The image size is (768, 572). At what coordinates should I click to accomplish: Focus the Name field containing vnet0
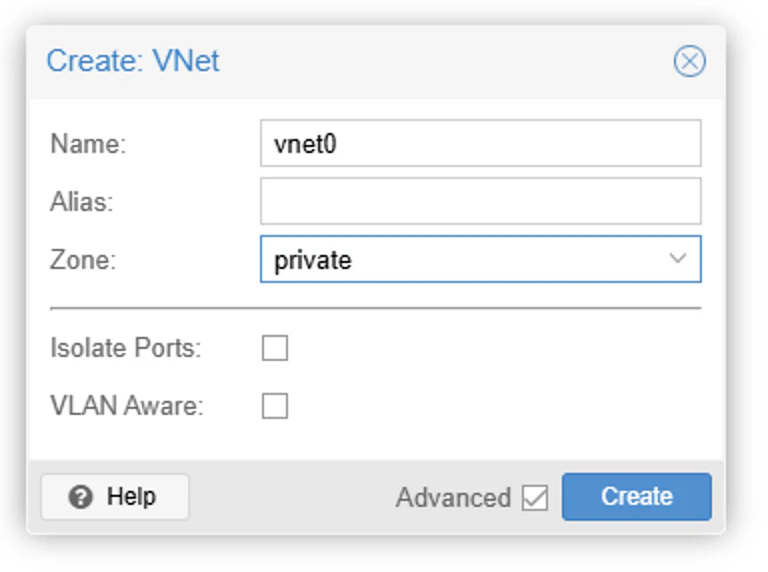tap(480, 144)
